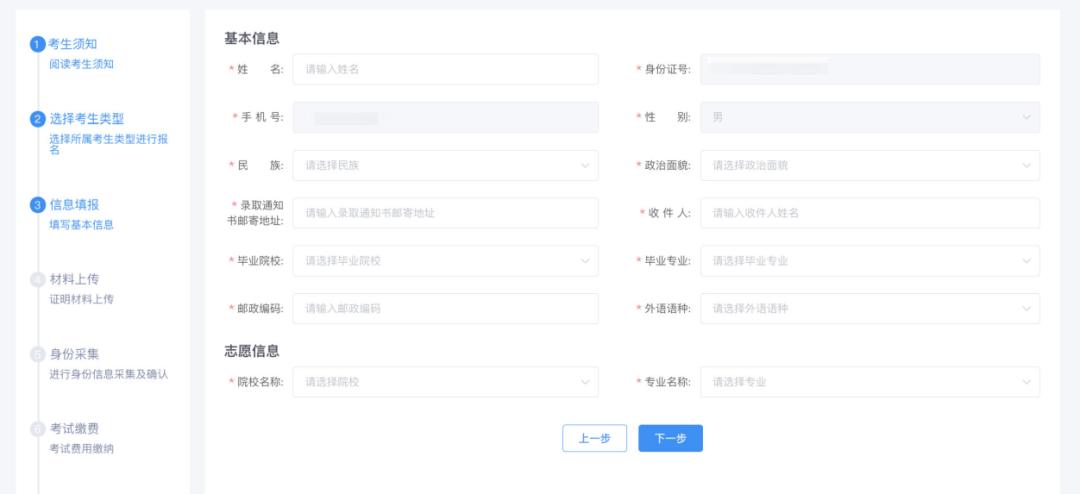Screen dimensions: 1080x494
Task: Click step 5 circle icon for 身份采集
Action: tap(37, 355)
